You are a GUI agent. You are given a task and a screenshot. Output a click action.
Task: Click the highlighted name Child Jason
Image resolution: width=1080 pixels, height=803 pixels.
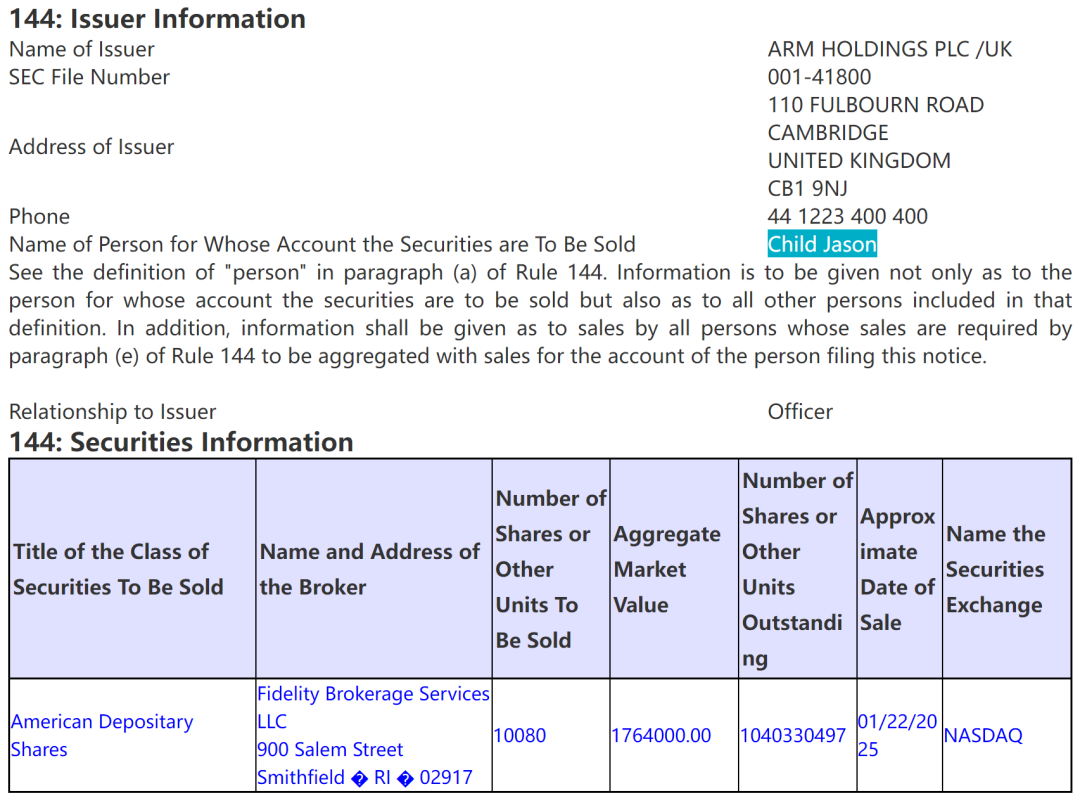[x=822, y=244]
